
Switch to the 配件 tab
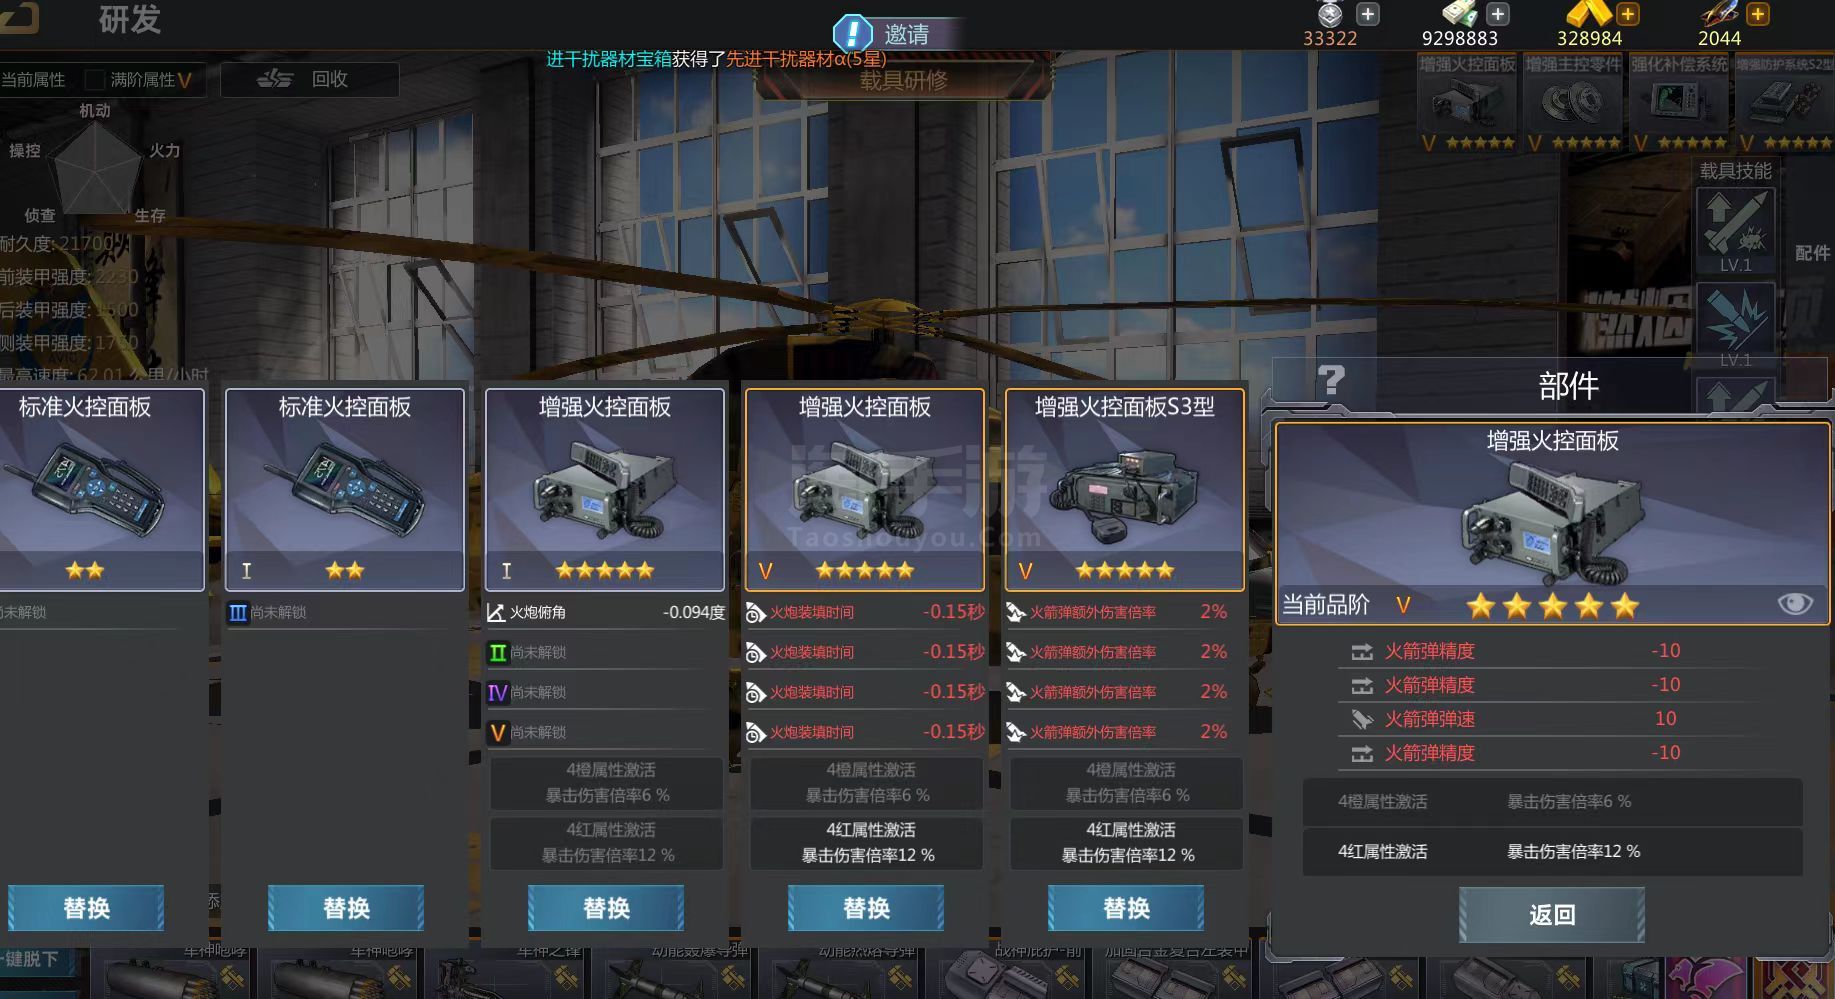click(1811, 253)
